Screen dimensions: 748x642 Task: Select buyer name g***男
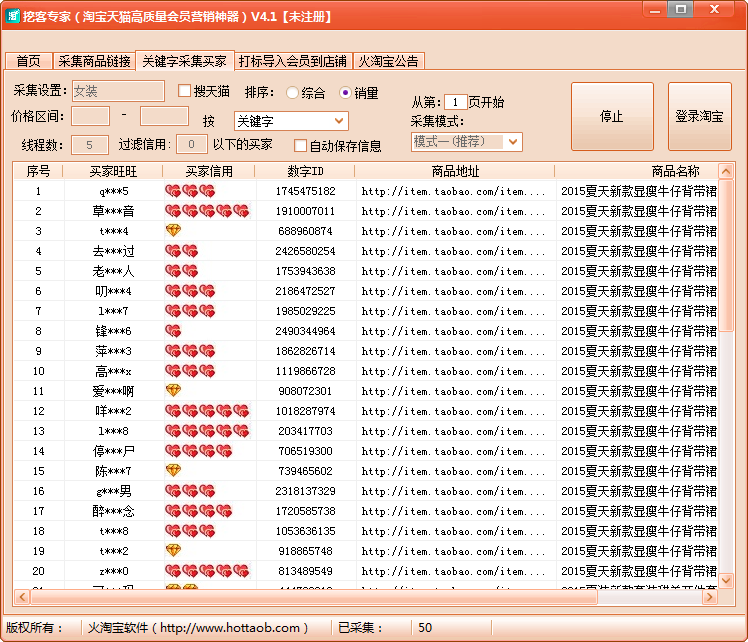pyautogui.click(x=113, y=491)
